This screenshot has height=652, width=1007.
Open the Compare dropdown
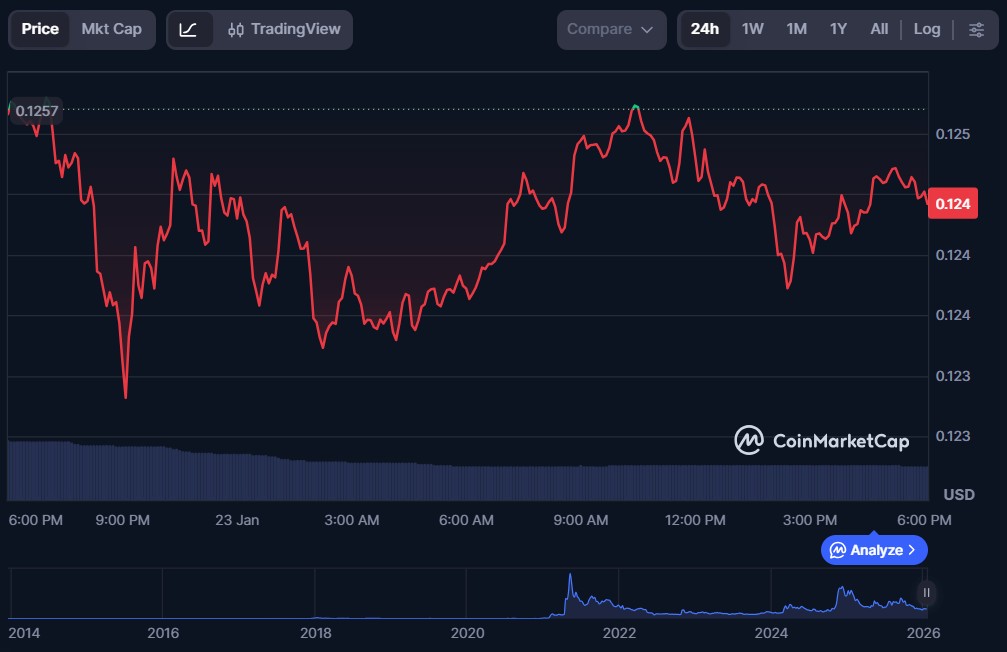tap(611, 29)
